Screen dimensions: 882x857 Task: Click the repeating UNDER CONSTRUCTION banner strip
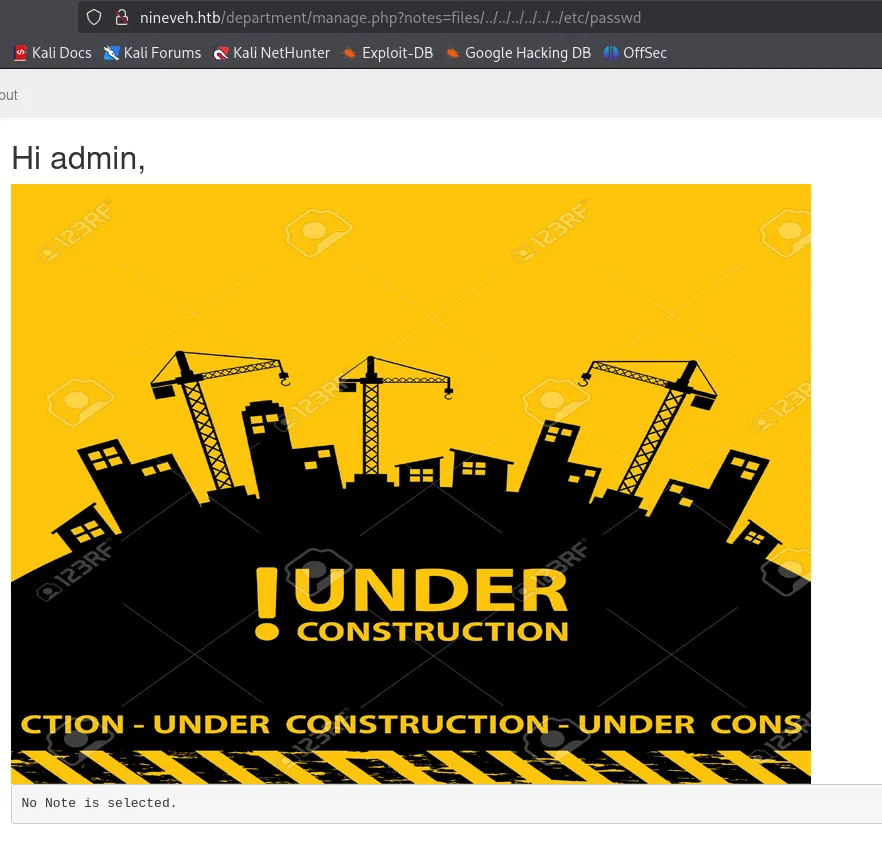410,724
